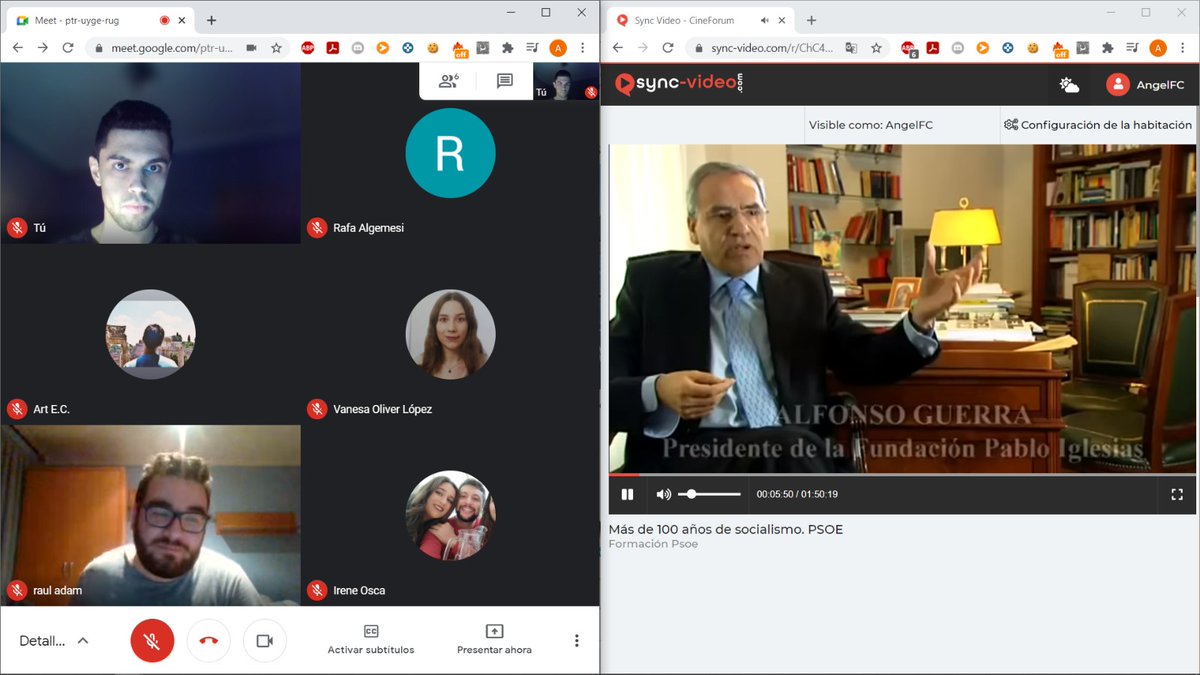Image resolution: width=1200 pixels, height=675 pixels.
Task: Open a new tab in Sync Video window
Action: tap(811, 20)
